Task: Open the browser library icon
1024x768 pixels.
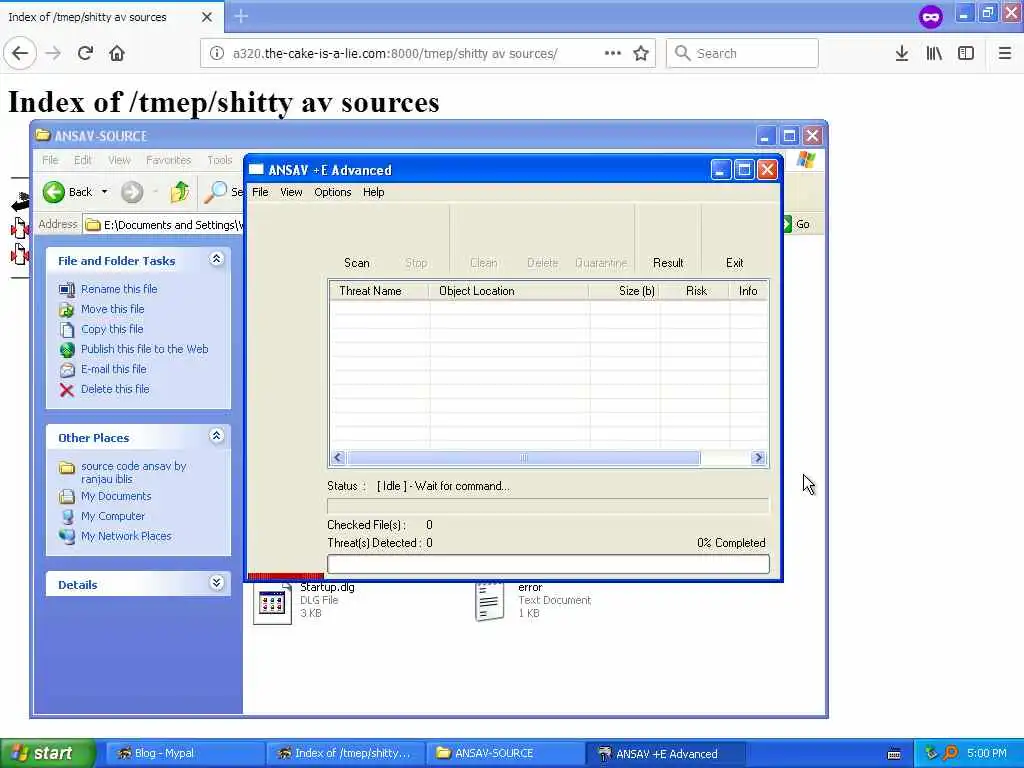Action: pyautogui.click(x=934, y=53)
